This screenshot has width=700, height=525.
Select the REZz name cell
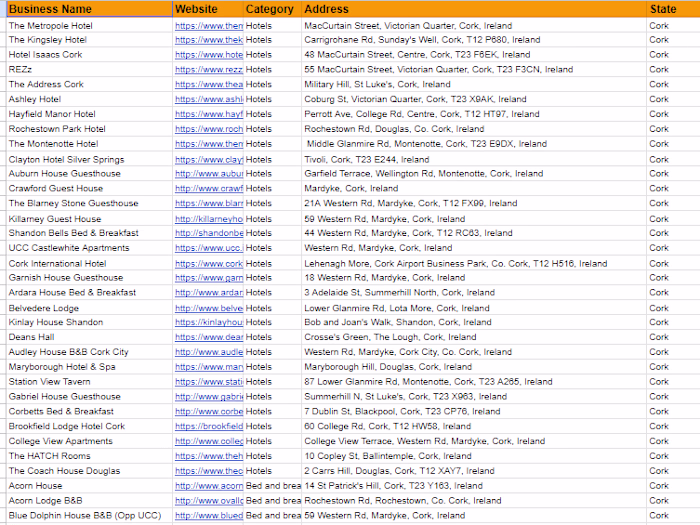point(89,70)
